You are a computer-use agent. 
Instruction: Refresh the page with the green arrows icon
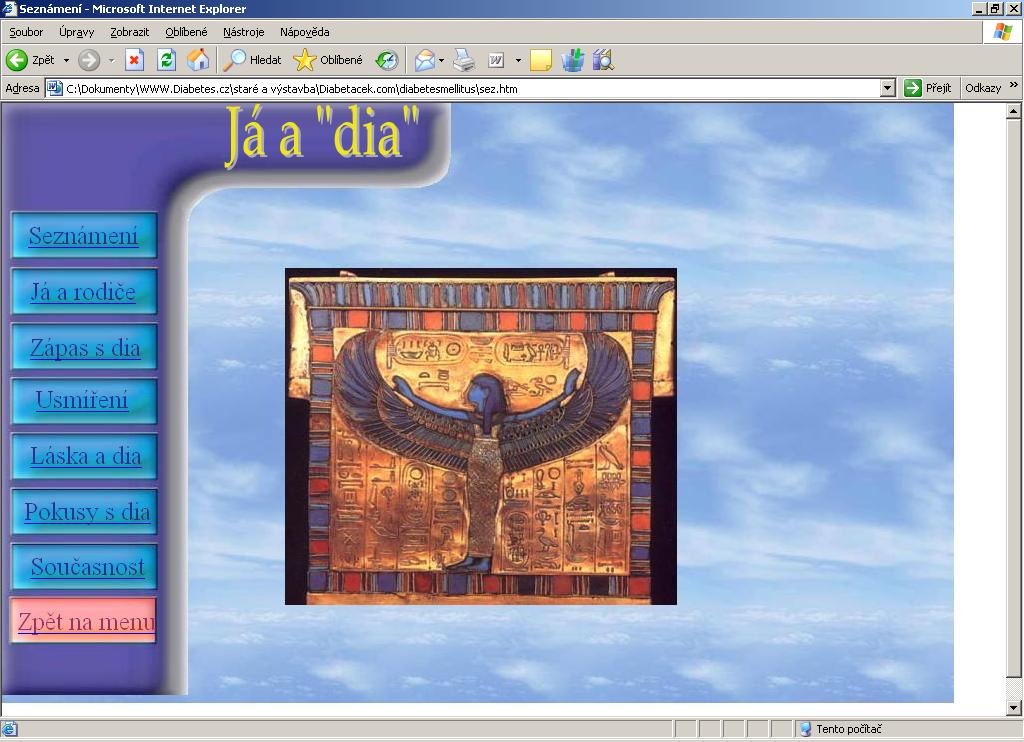(x=167, y=60)
